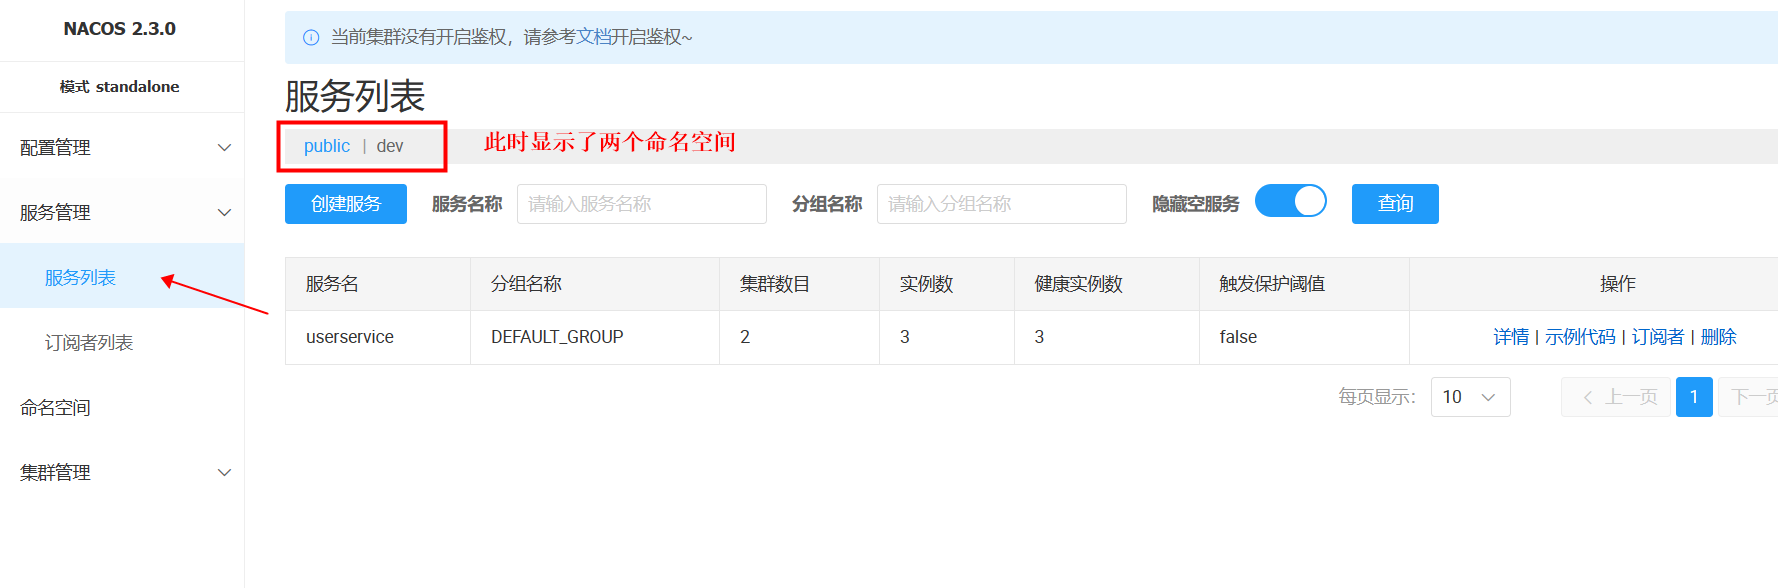Switch to the dev namespace tab
The width and height of the screenshot is (1778, 588).
[x=390, y=146]
